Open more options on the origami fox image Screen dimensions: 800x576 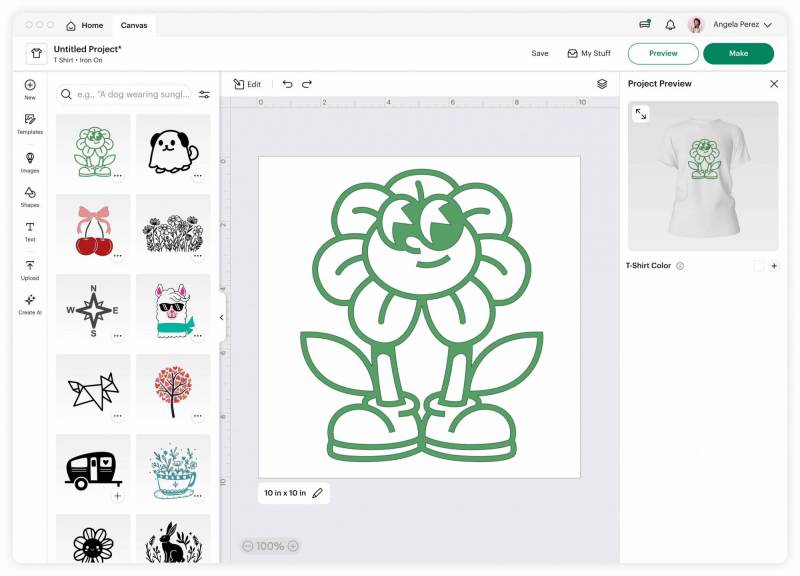click(118, 416)
